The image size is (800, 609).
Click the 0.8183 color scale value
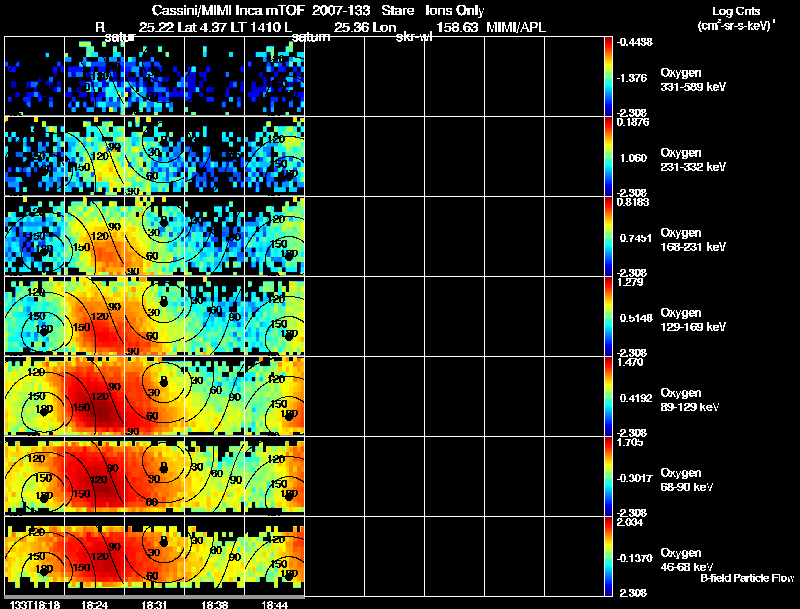coord(633,202)
